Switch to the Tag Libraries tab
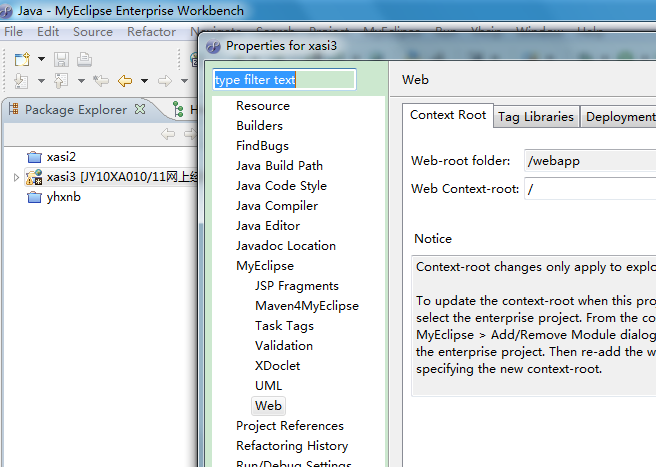This screenshot has width=656, height=467. pyautogui.click(x=536, y=117)
